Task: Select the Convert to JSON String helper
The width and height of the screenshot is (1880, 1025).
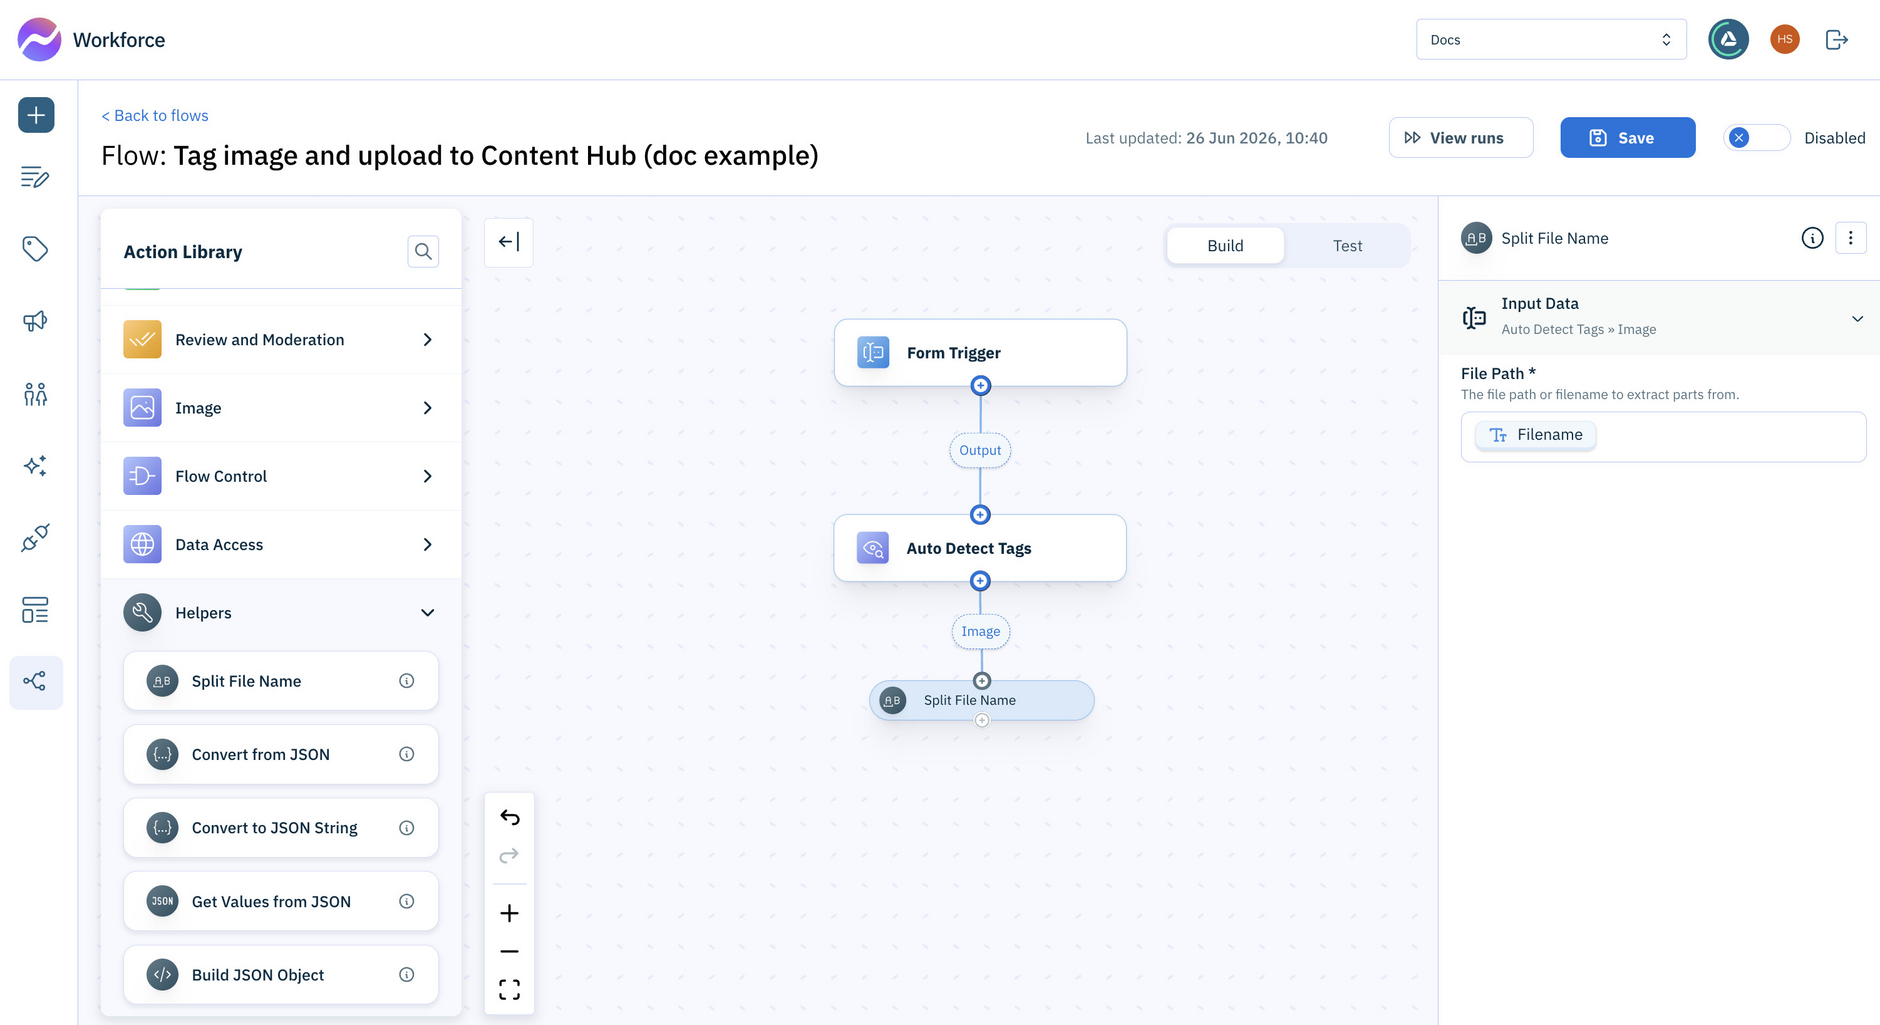Action: 281,828
